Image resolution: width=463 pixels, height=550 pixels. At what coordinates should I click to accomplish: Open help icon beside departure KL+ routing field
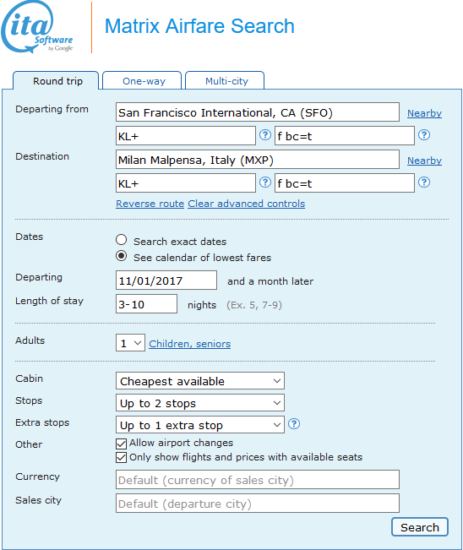(x=265, y=135)
